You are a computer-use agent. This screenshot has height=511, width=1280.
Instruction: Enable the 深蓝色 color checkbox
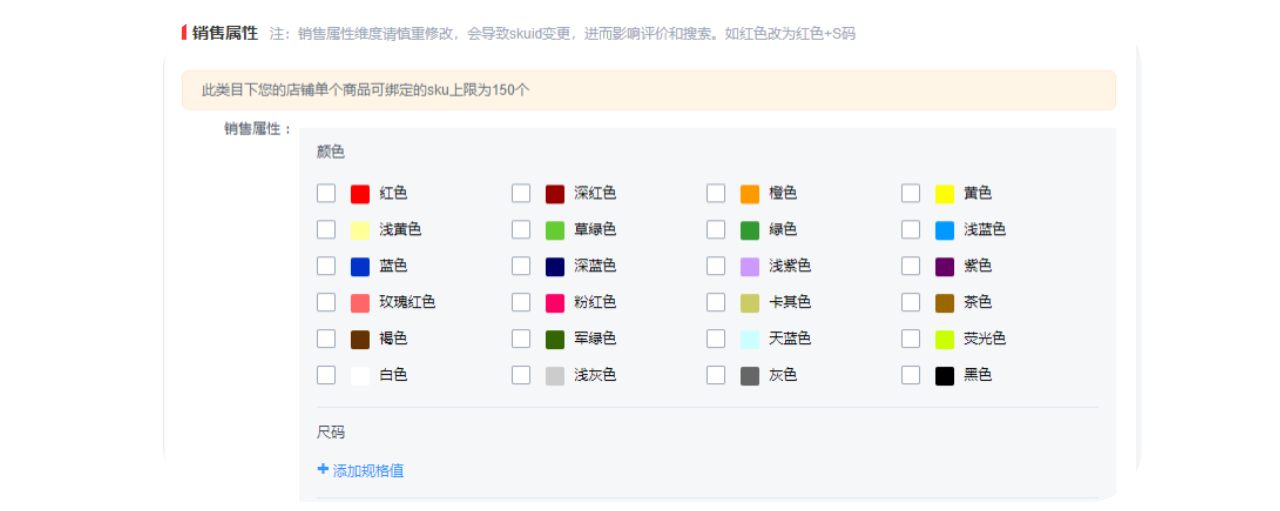[521, 266]
